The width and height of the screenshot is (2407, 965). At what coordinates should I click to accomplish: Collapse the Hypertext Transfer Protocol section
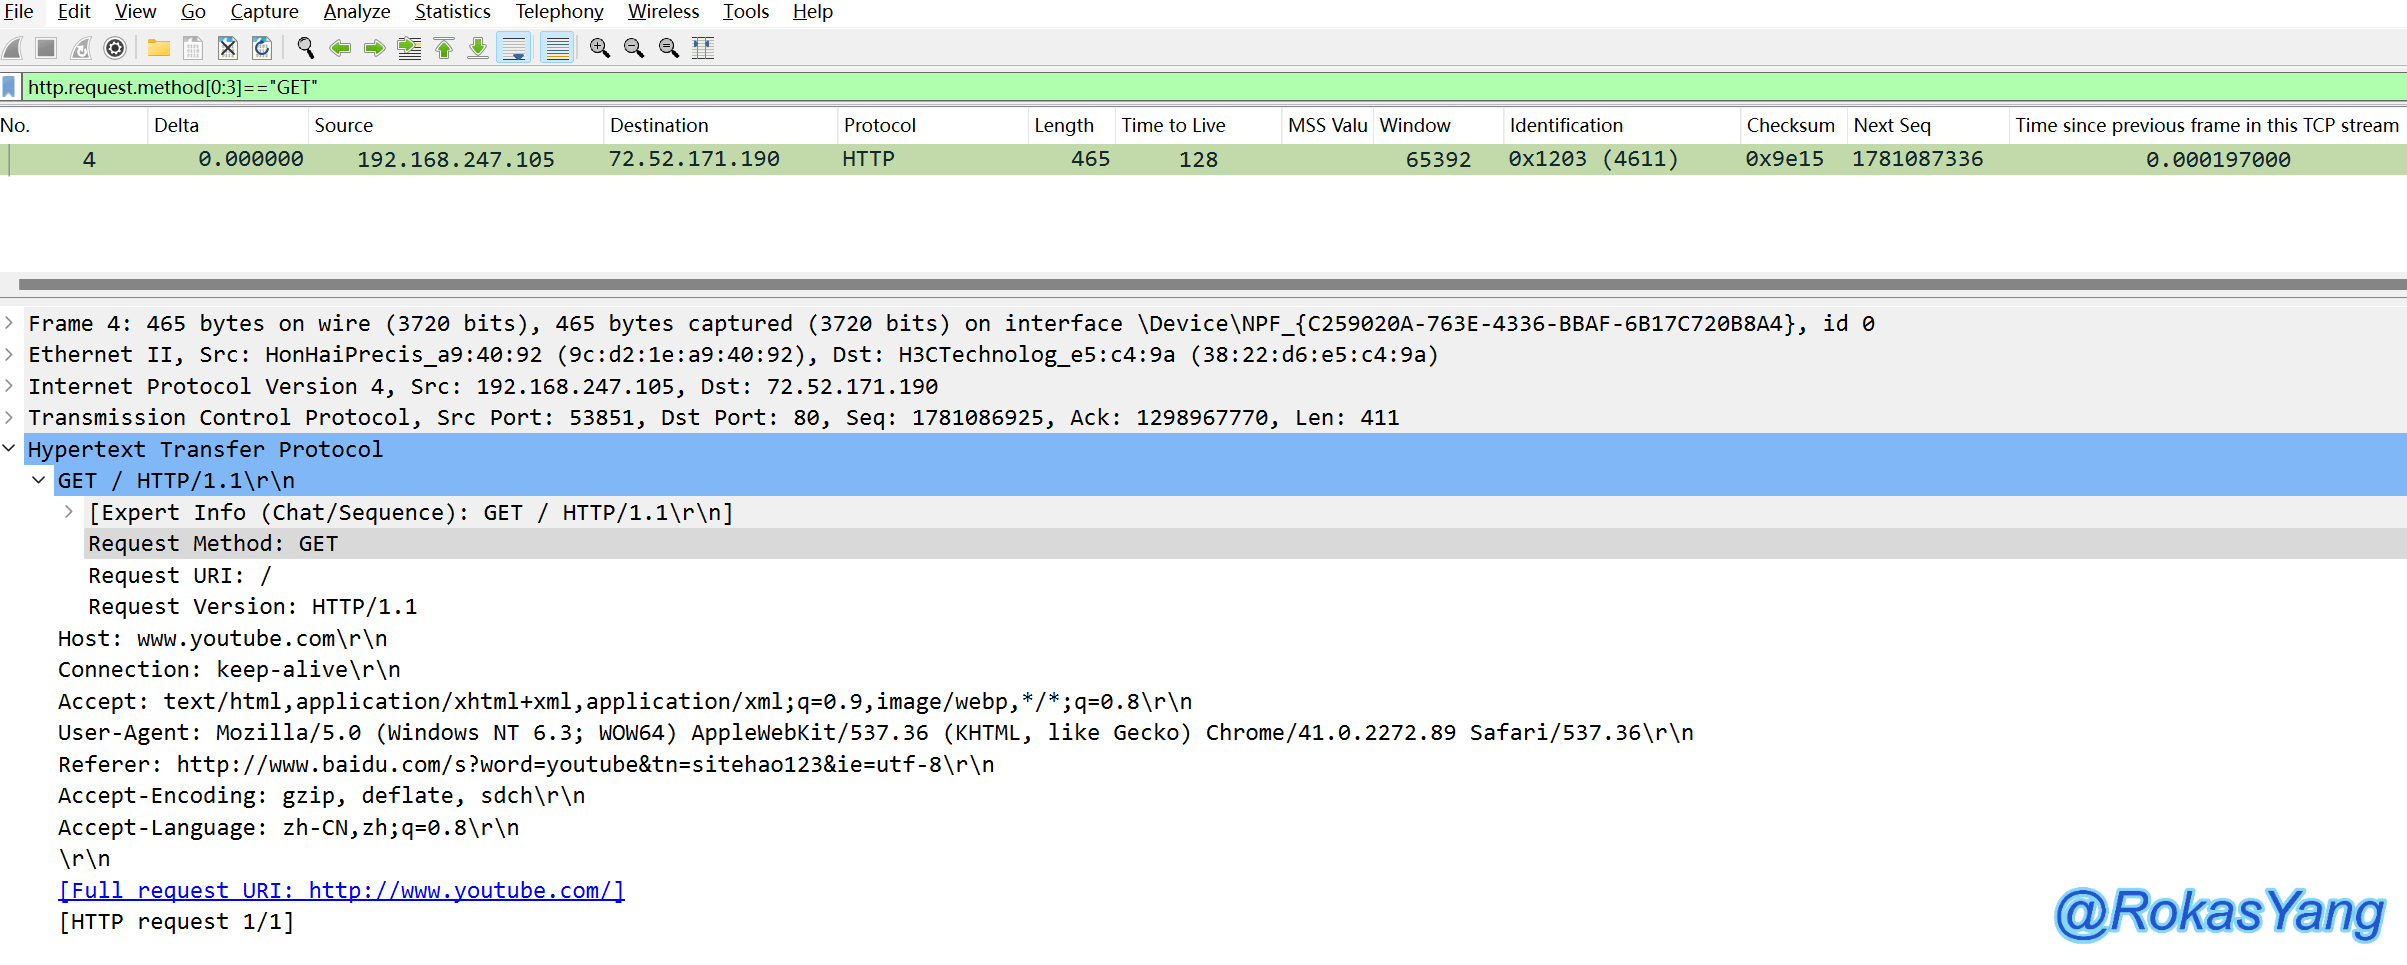[9, 449]
